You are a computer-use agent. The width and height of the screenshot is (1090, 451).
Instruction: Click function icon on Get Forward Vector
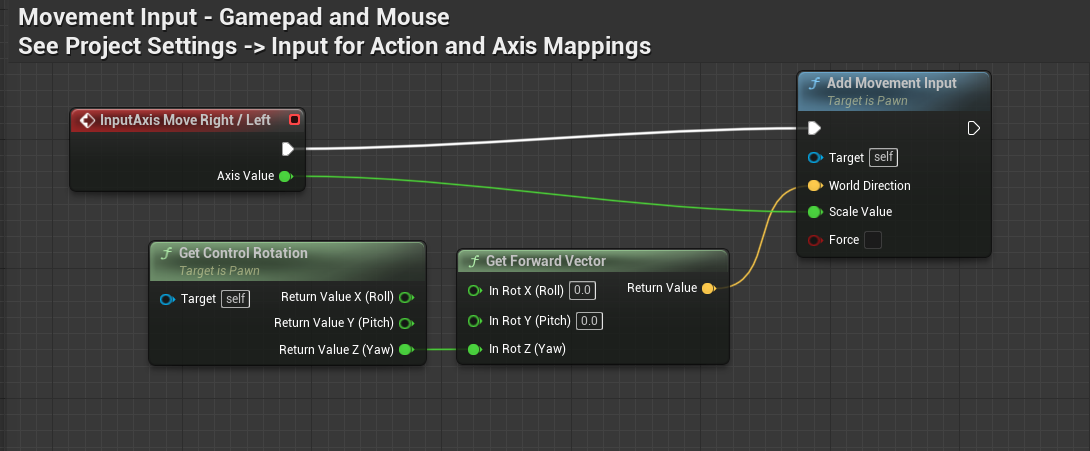pos(474,261)
